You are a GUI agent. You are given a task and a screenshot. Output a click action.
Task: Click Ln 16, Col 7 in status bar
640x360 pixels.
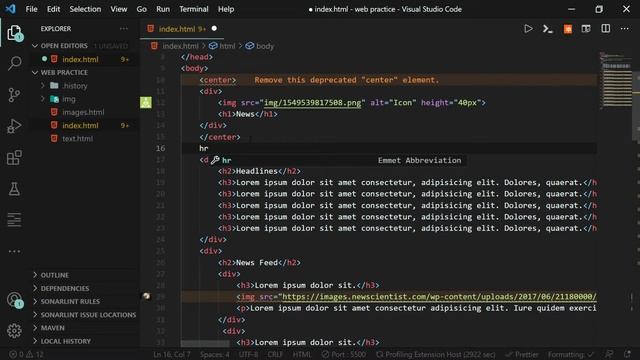[x=171, y=354]
